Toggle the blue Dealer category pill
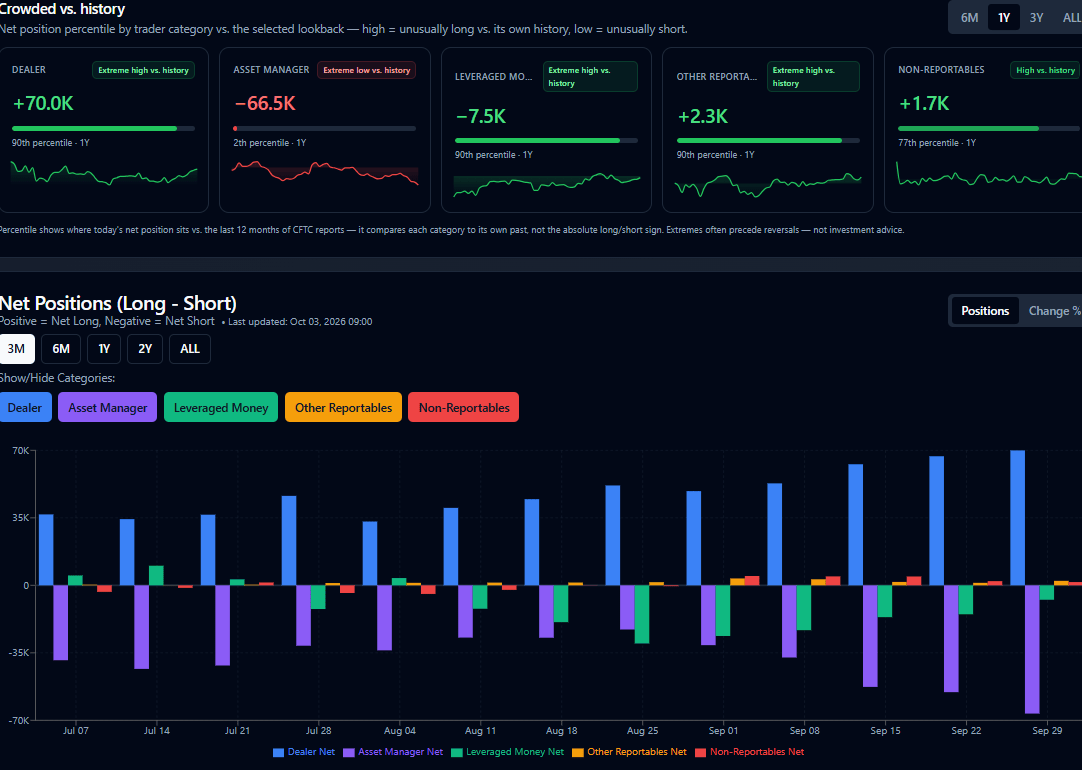The image size is (1082, 770). [x=25, y=407]
